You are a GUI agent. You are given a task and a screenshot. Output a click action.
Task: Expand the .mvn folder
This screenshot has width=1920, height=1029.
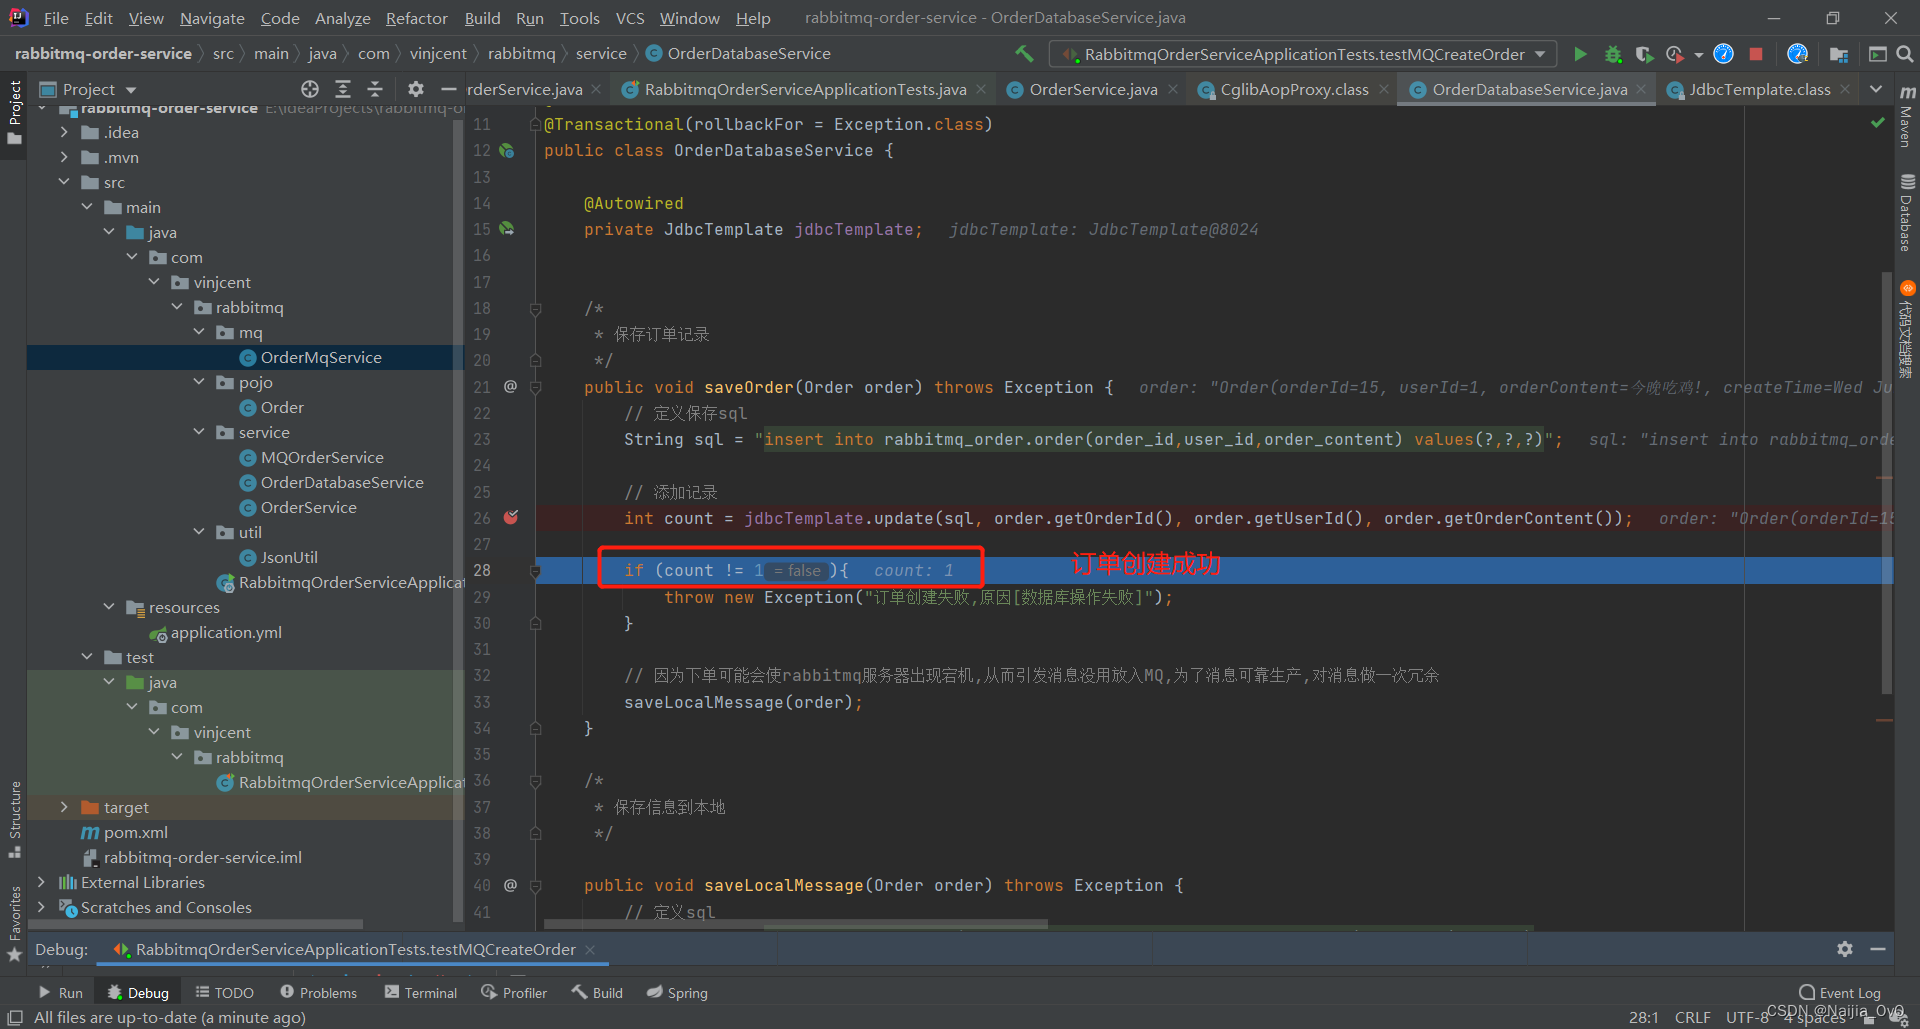click(x=64, y=157)
